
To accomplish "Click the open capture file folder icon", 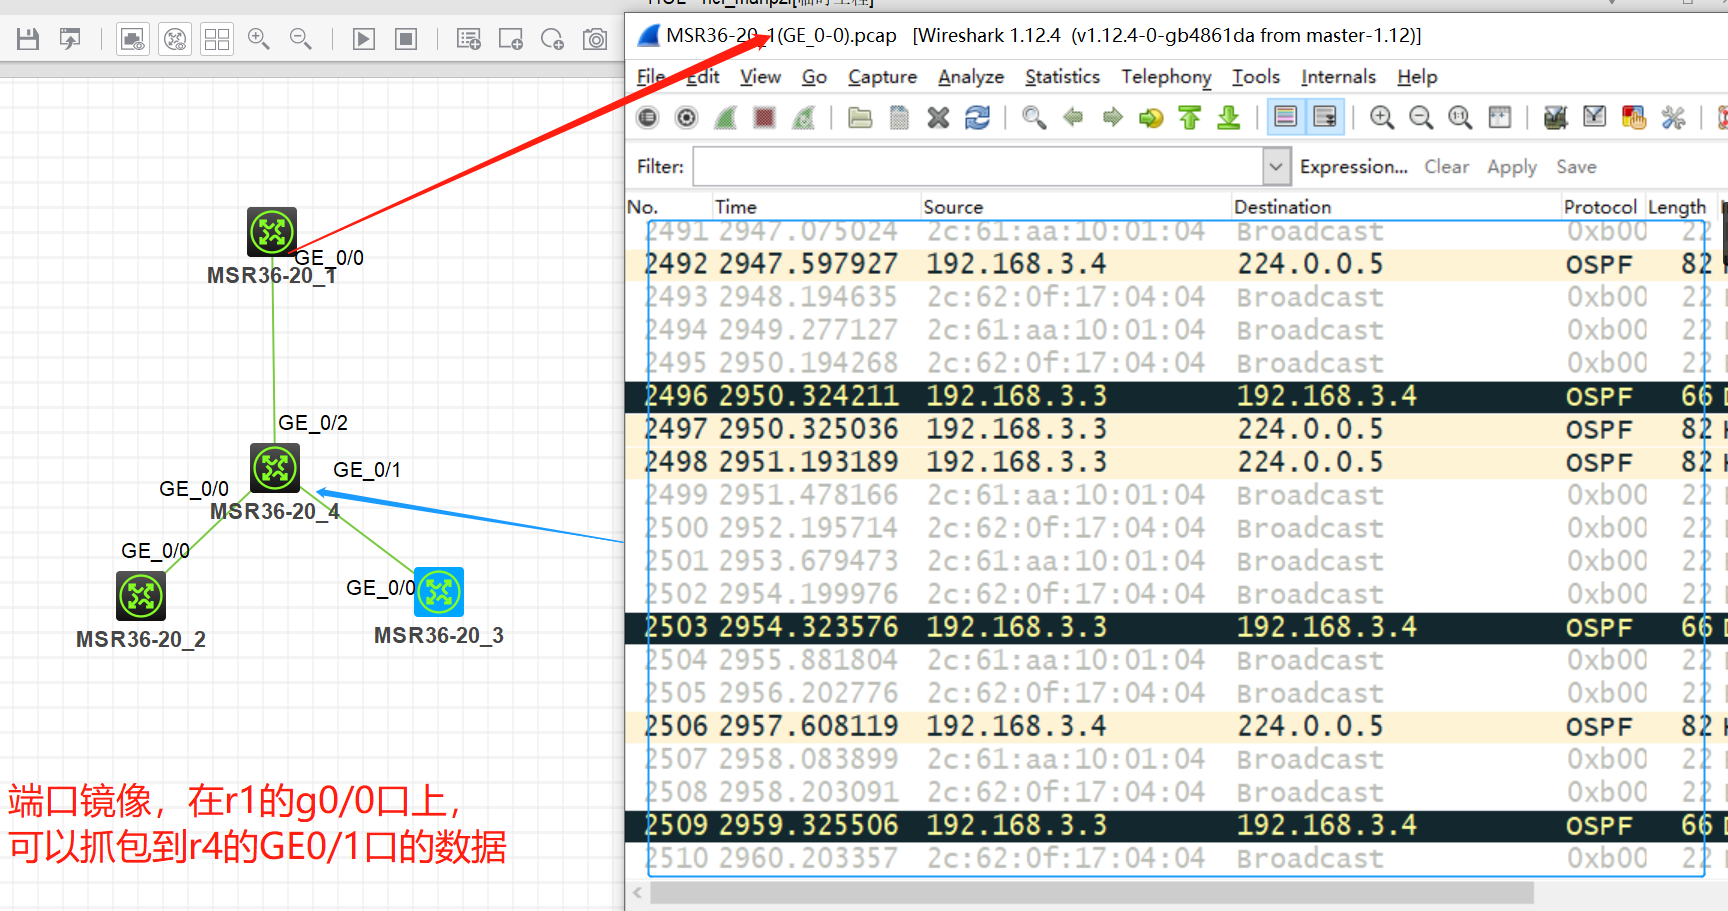I will (x=860, y=118).
